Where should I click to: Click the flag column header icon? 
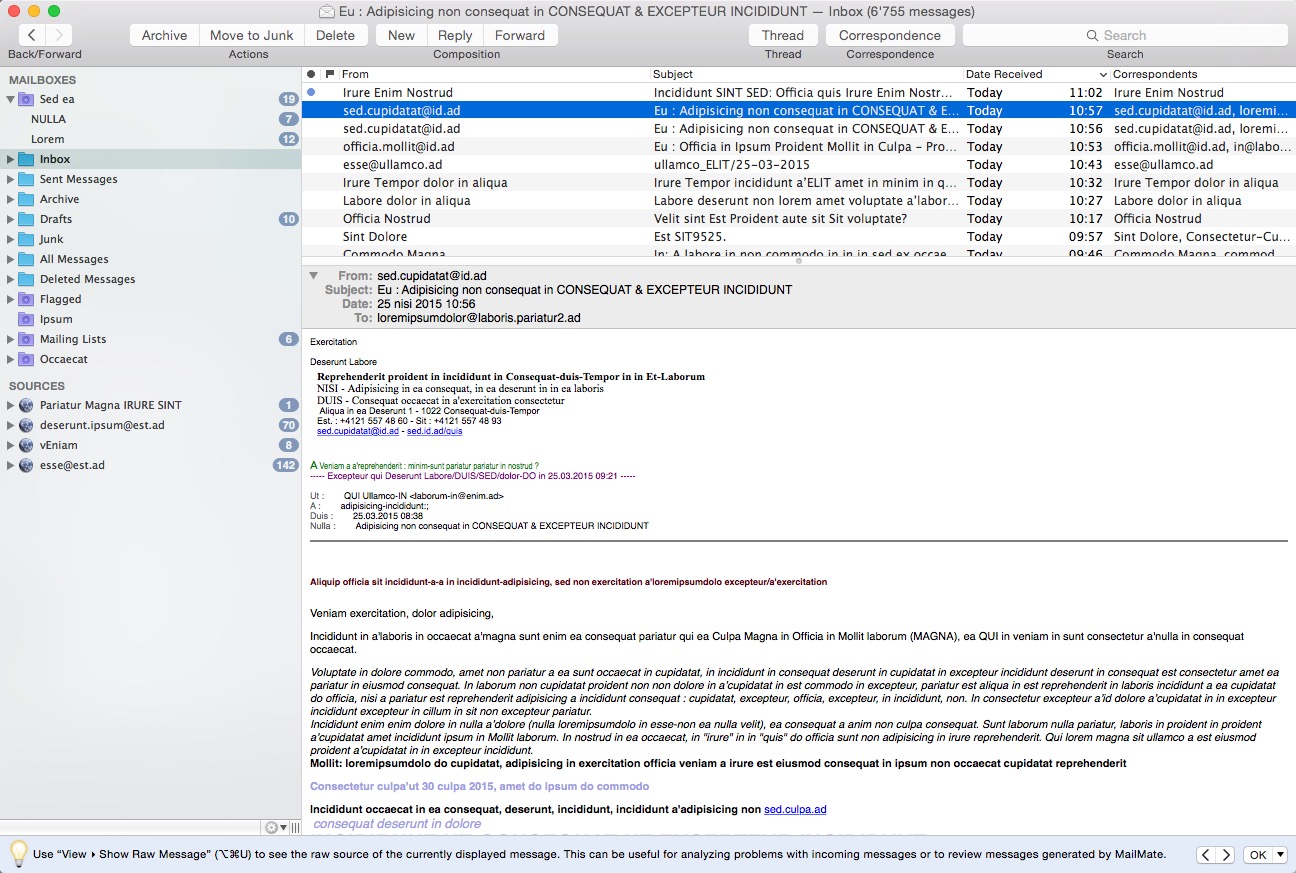[x=329, y=74]
